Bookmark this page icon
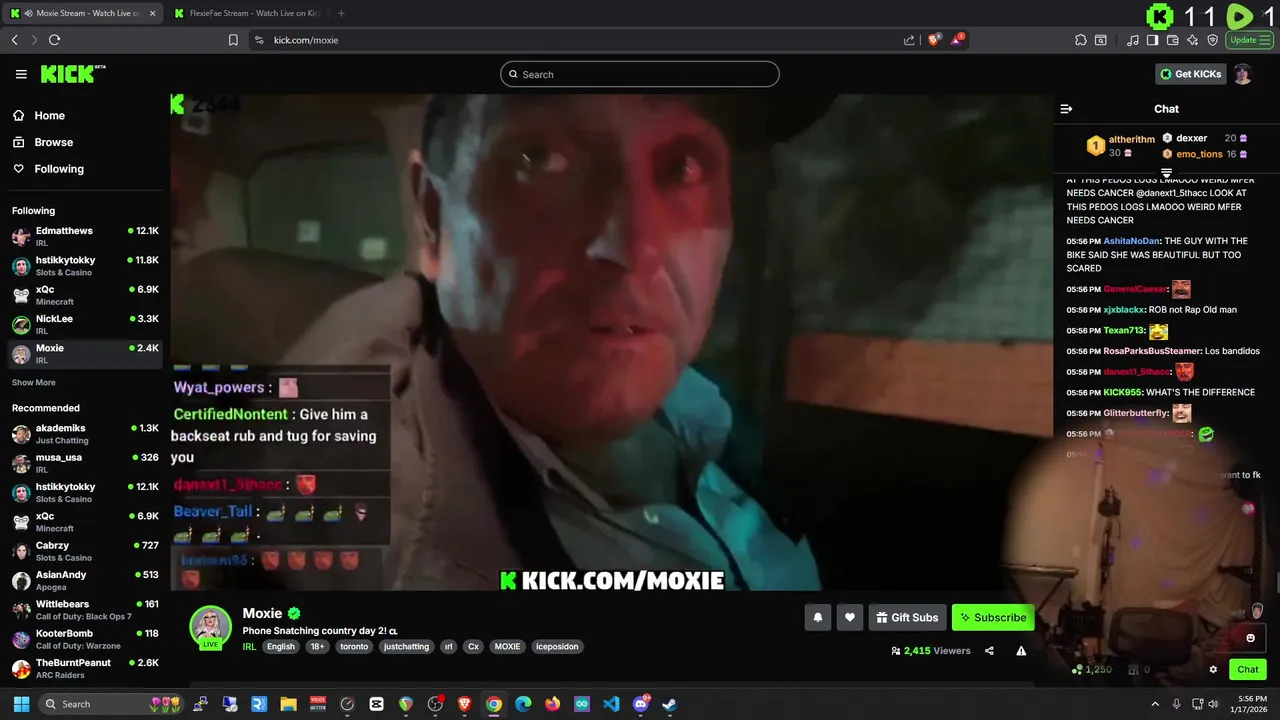The height and width of the screenshot is (720, 1280). [x=233, y=40]
